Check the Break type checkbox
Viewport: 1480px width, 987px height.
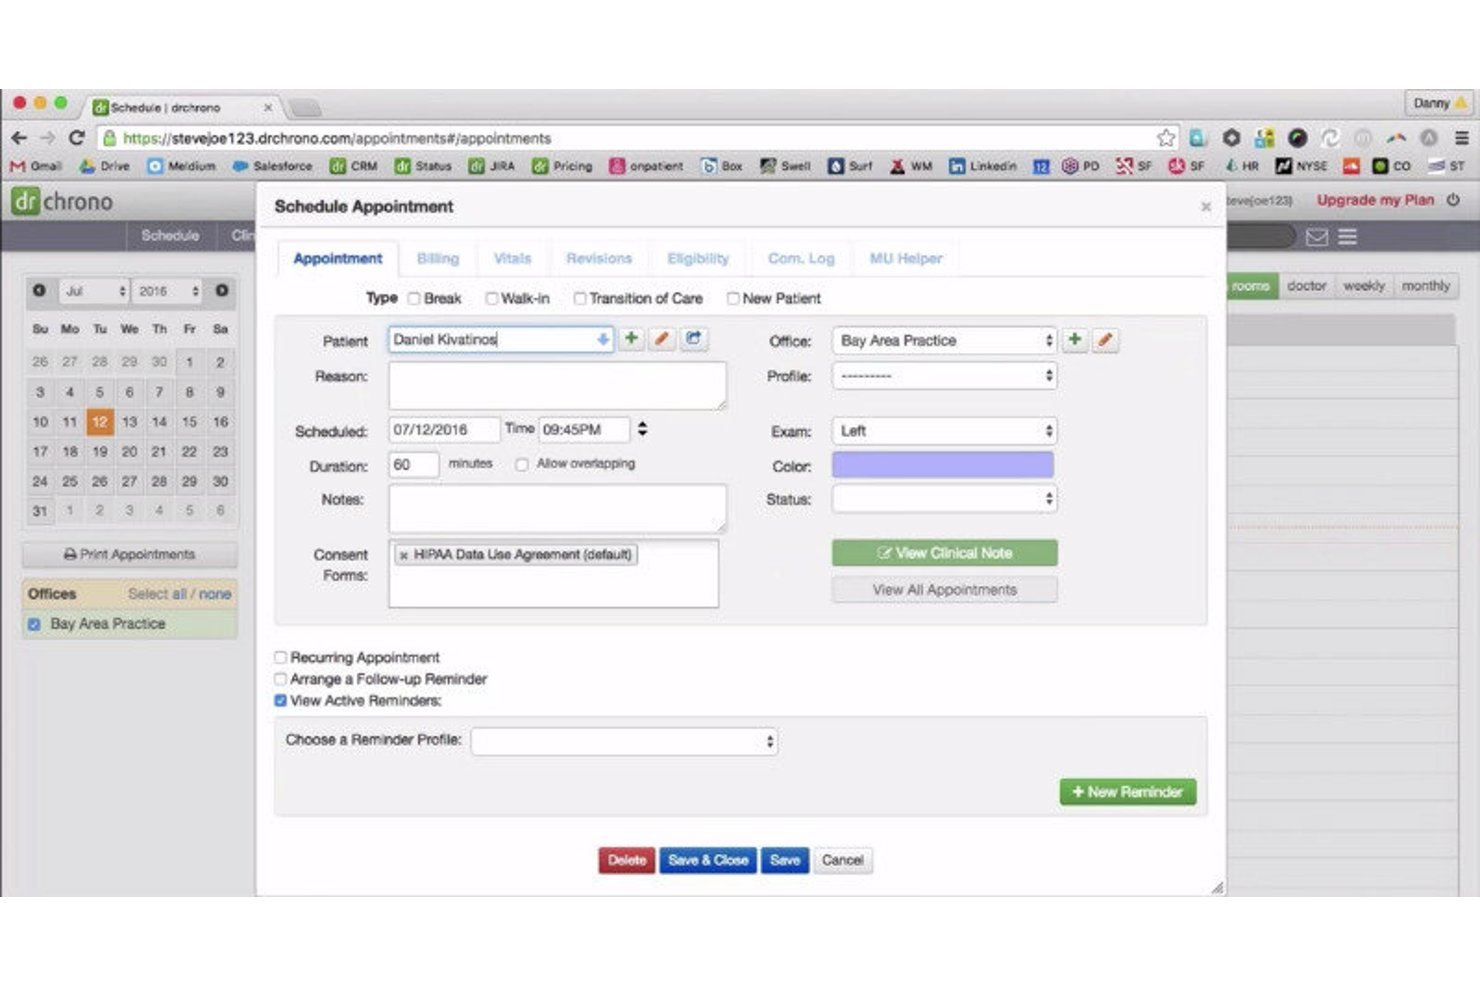click(414, 298)
